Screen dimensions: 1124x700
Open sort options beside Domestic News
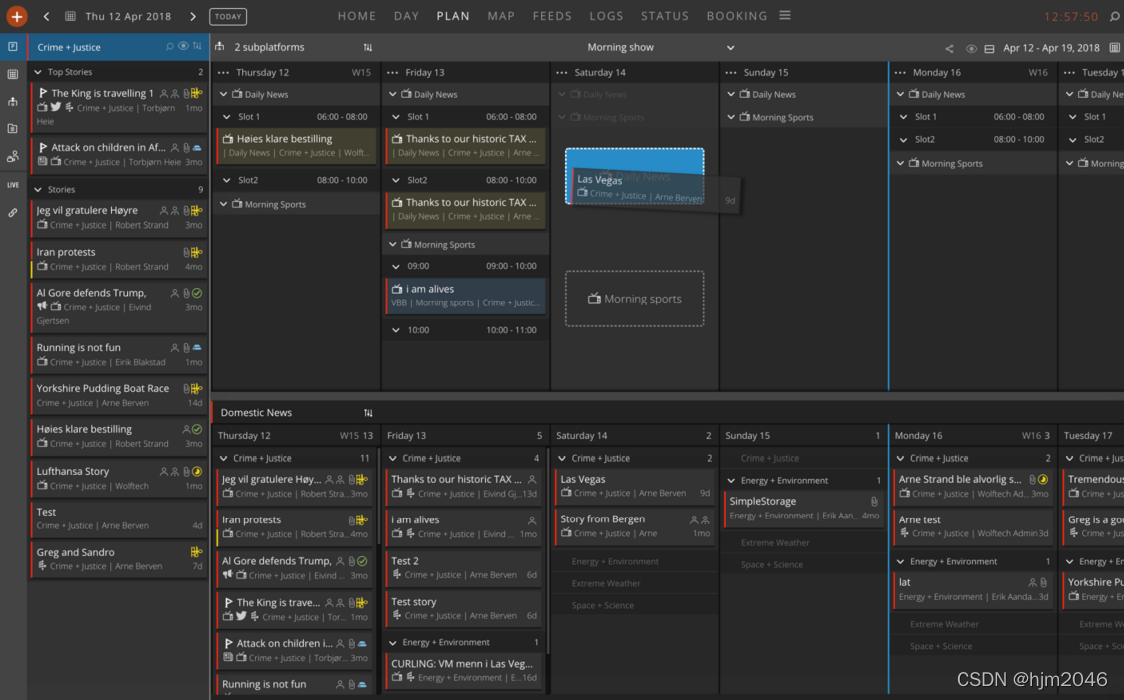(x=368, y=413)
